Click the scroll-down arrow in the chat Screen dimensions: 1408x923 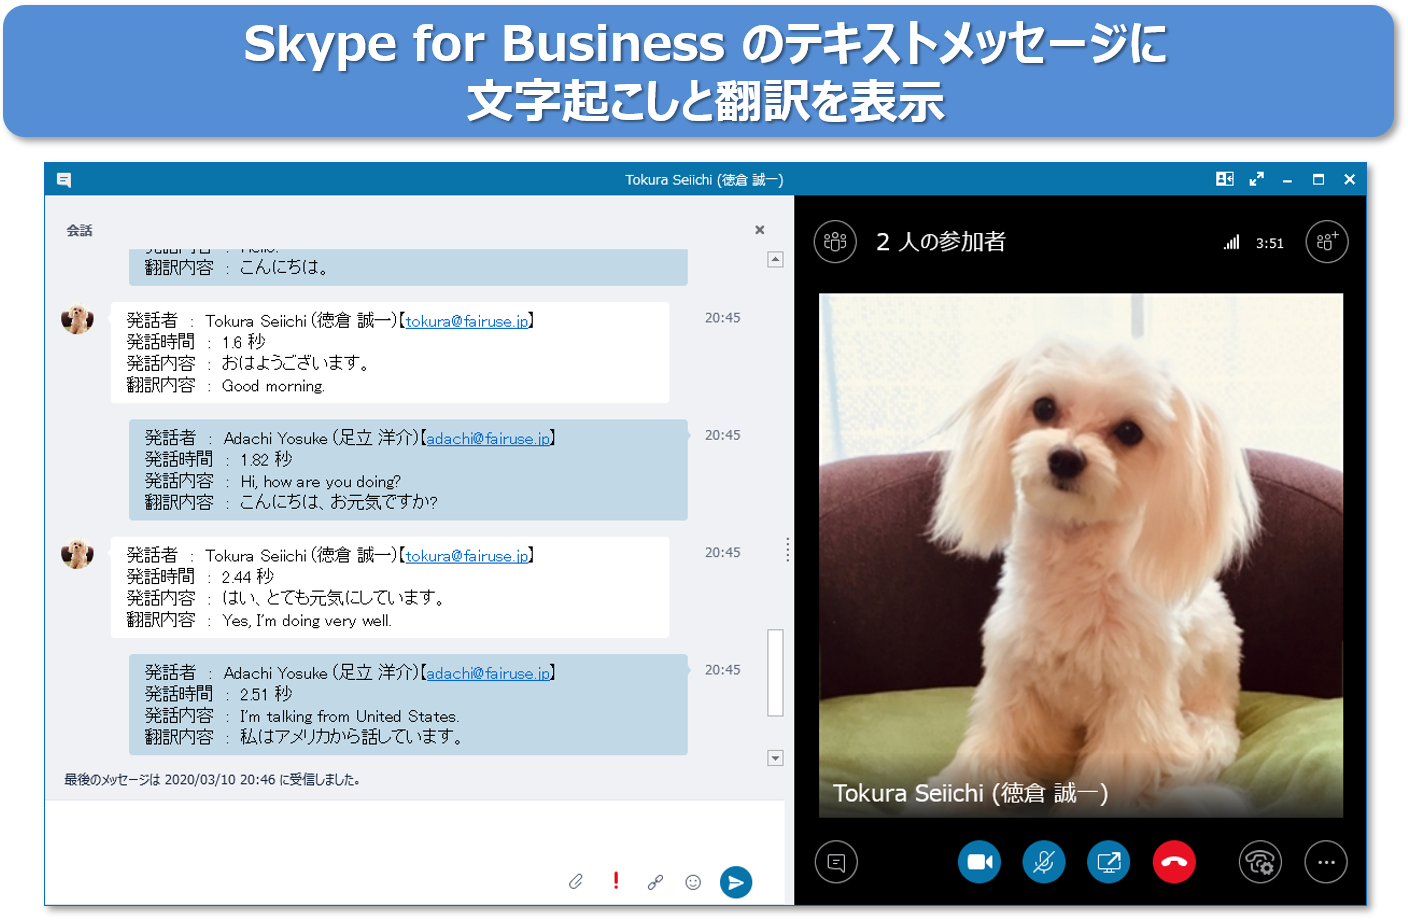[775, 758]
